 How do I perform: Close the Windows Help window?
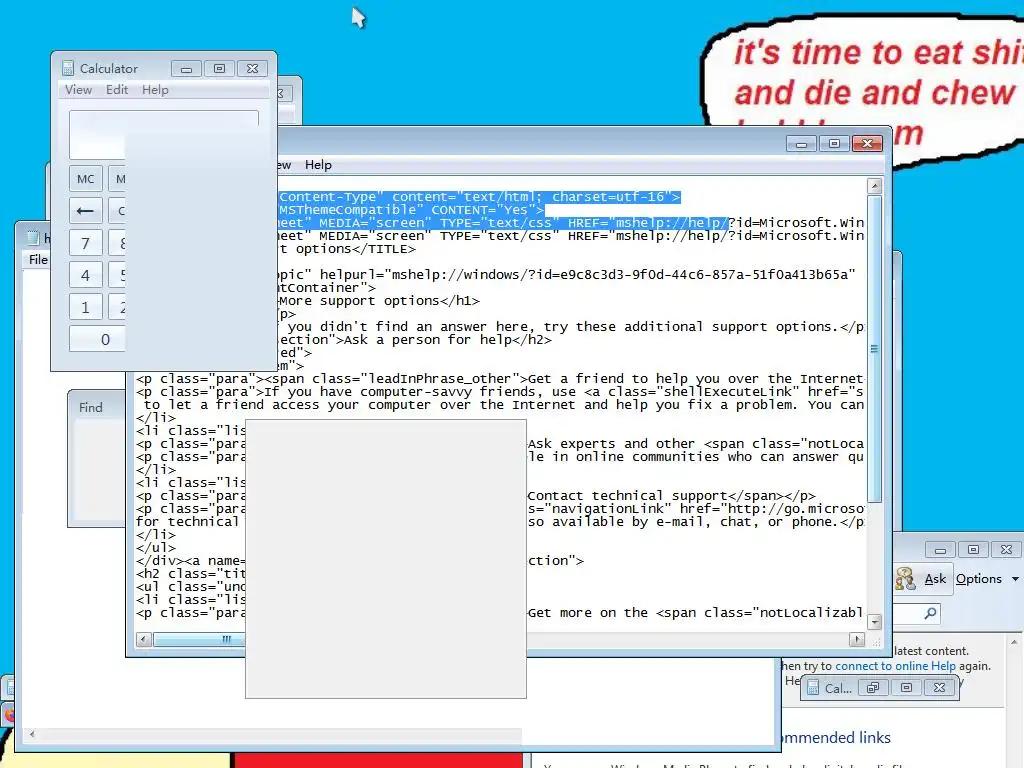pos(1006,550)
